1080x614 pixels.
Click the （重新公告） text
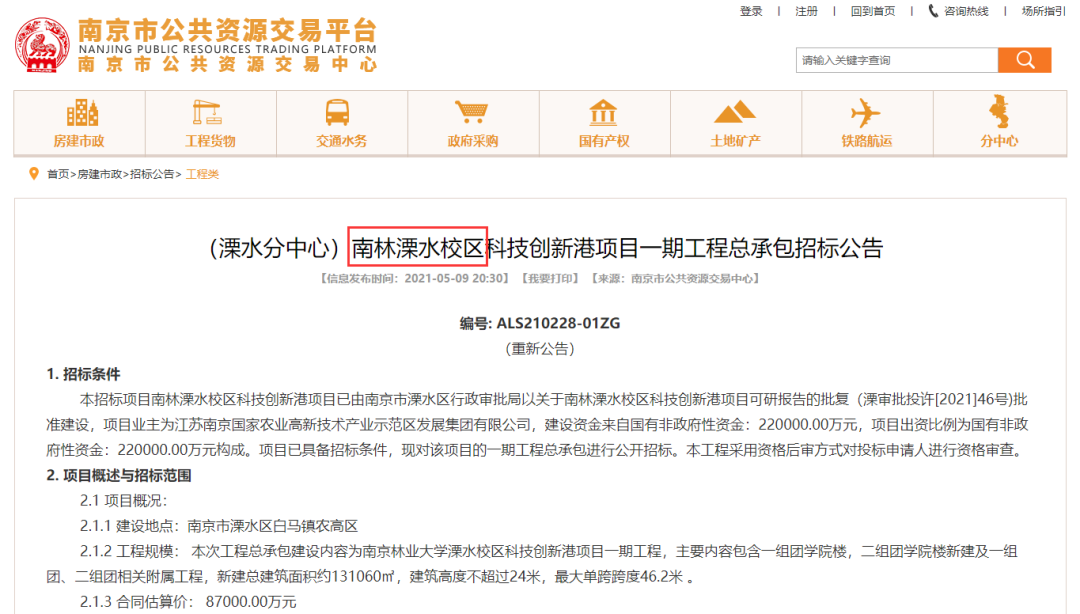[x=540, y=349]
